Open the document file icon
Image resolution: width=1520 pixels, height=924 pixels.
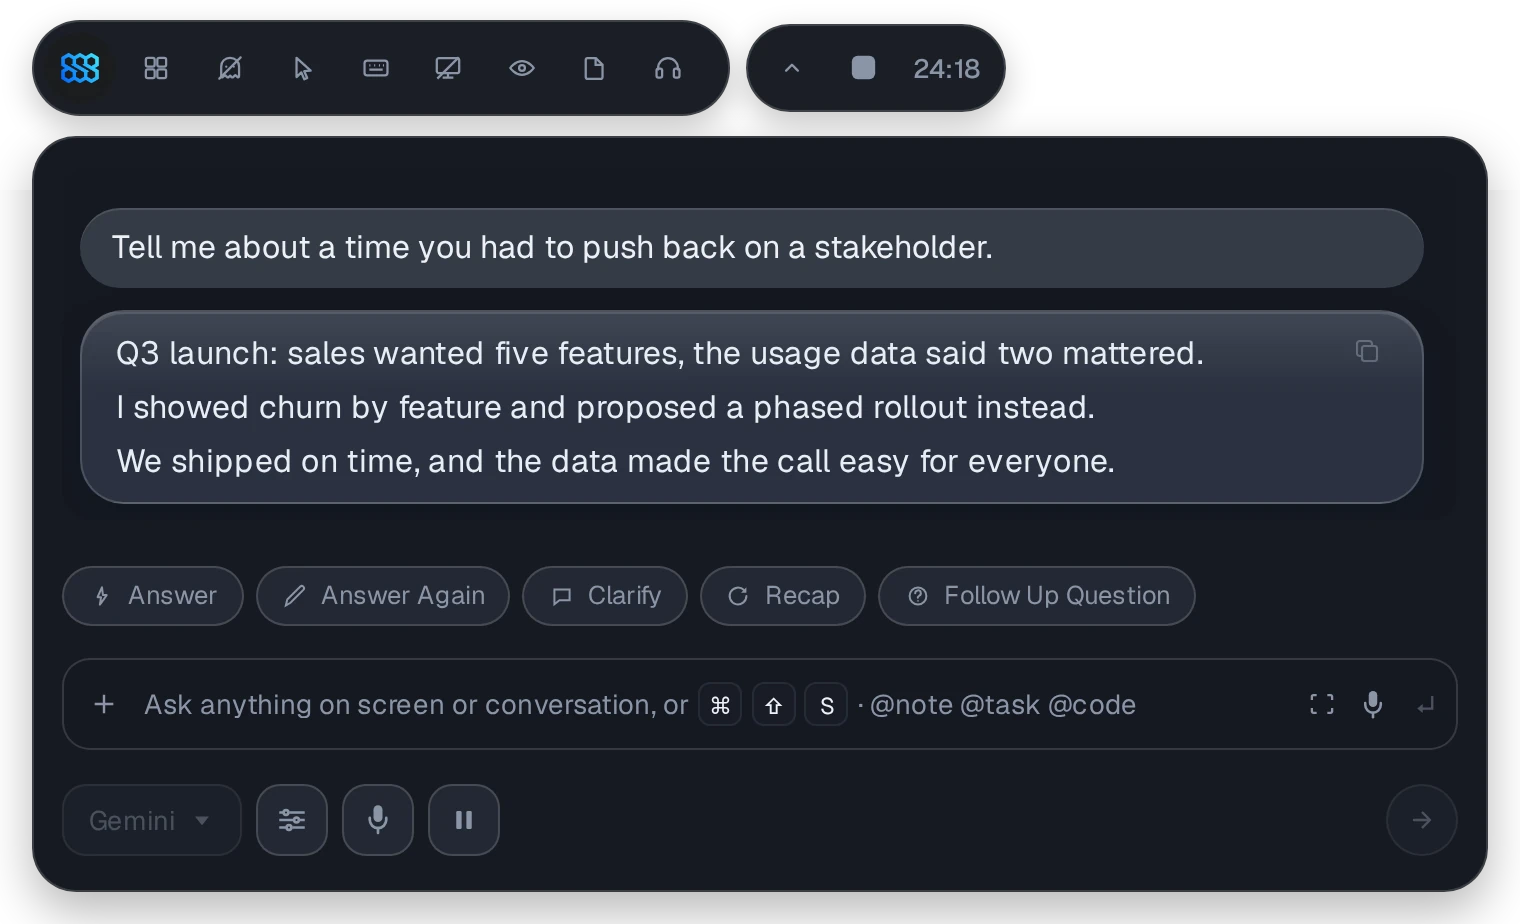tap(594, 68)
